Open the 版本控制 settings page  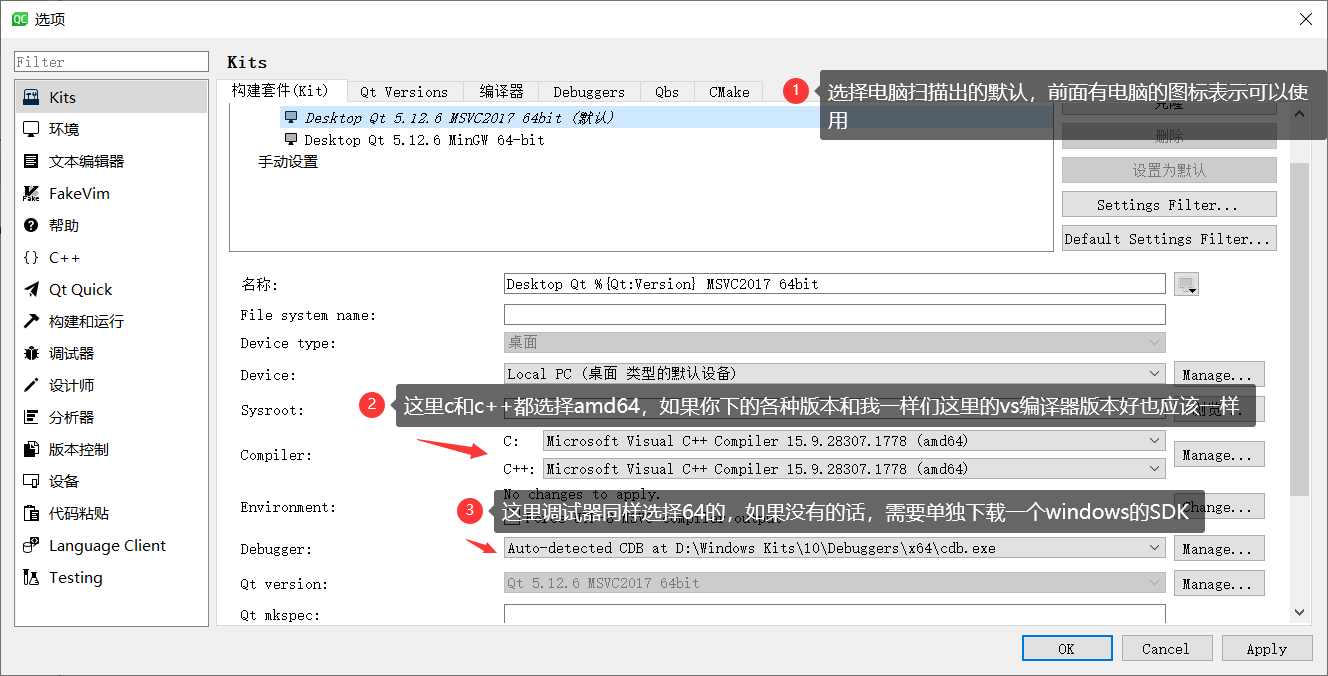(x=70, y=448)
